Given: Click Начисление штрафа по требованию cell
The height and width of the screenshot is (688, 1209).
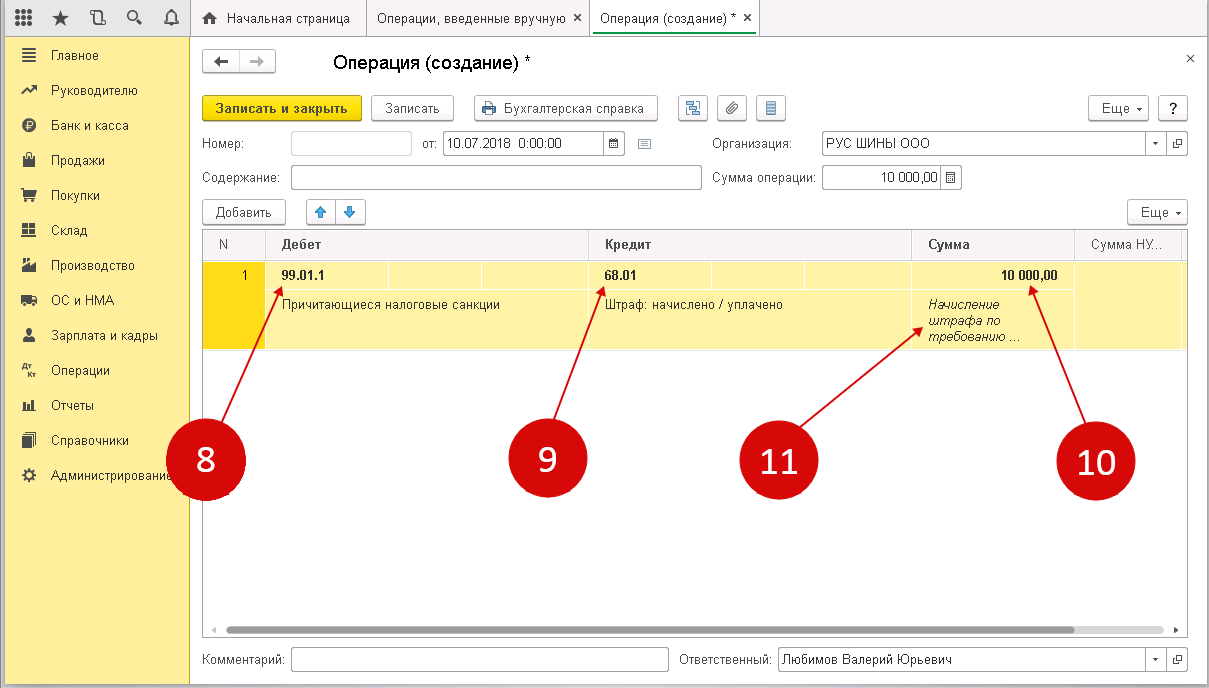Looking at the screenshot, I should (x=992, y=320).
